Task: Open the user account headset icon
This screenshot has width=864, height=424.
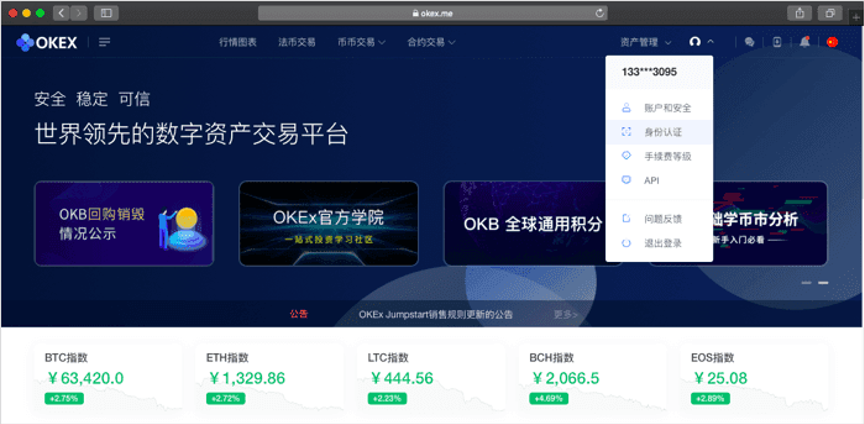Action: [x=695, y=42]
